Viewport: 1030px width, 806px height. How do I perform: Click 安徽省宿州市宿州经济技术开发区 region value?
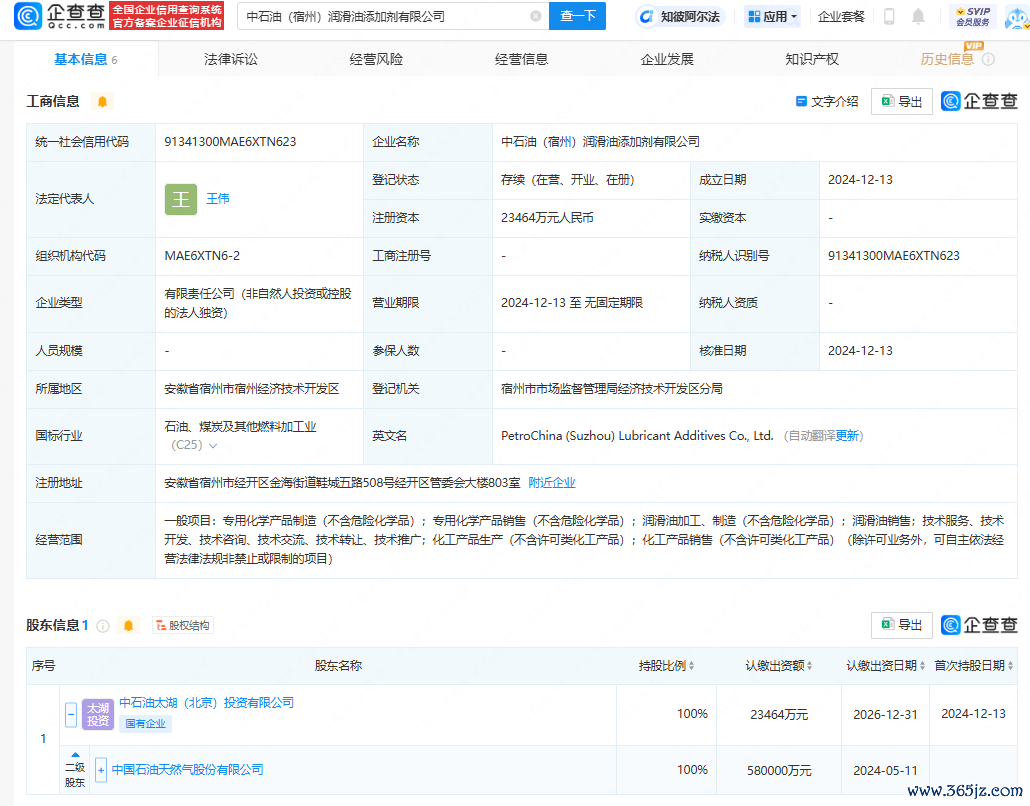252,389
